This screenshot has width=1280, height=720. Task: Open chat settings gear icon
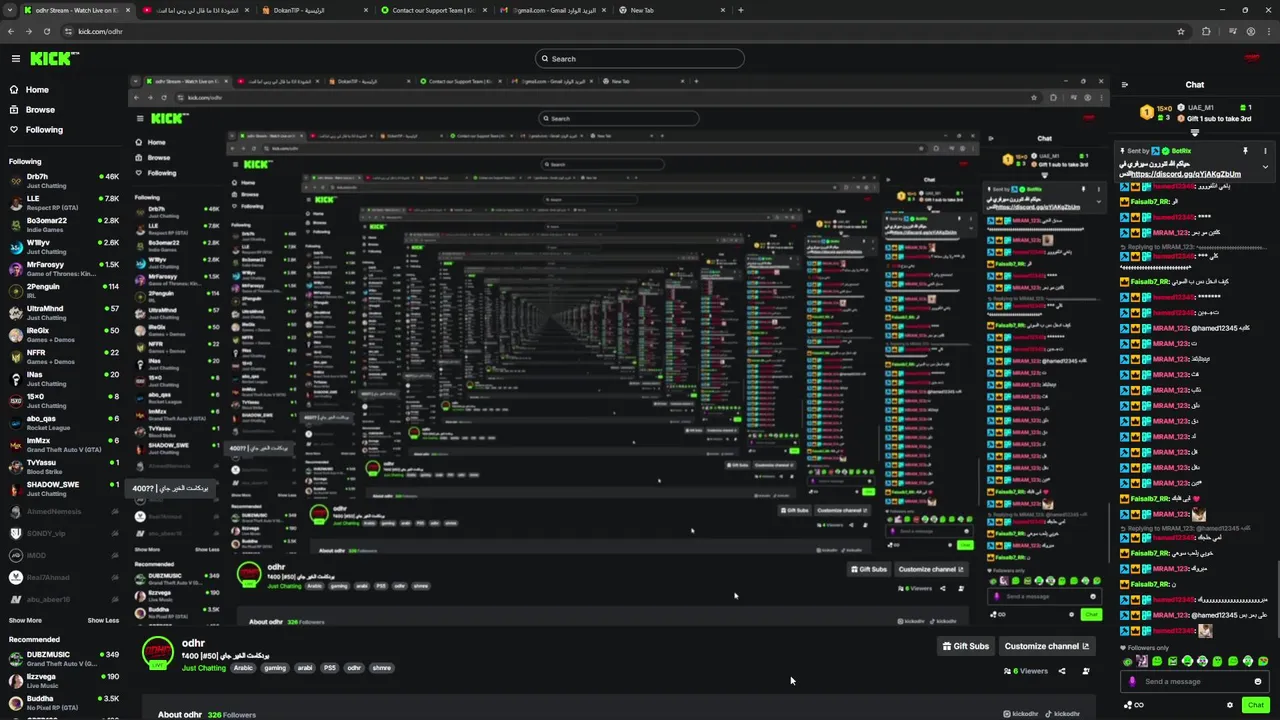[1230, 705]
